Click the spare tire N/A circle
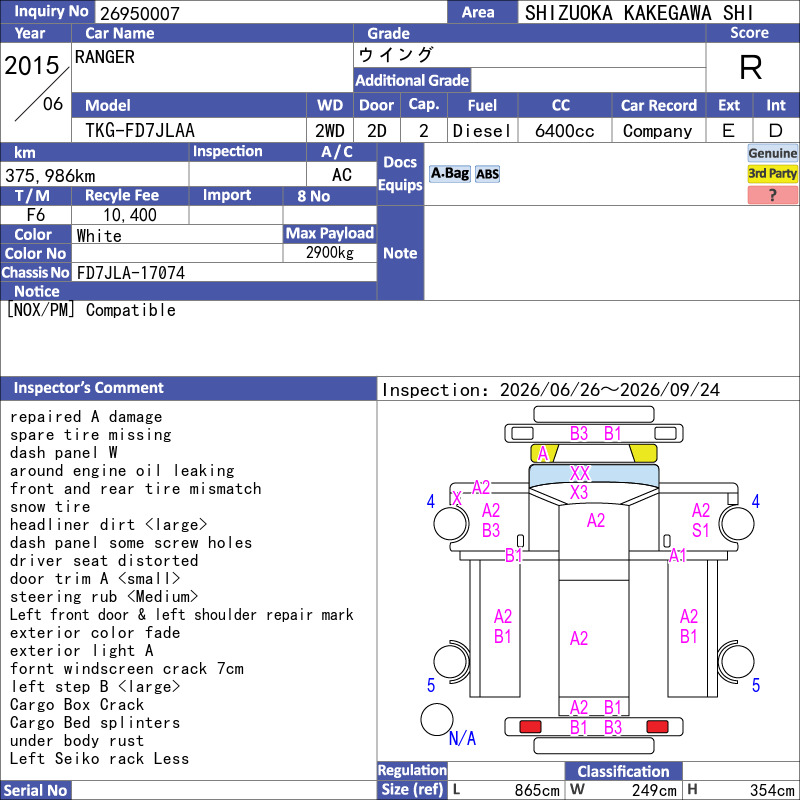 (x=437, y=719)
